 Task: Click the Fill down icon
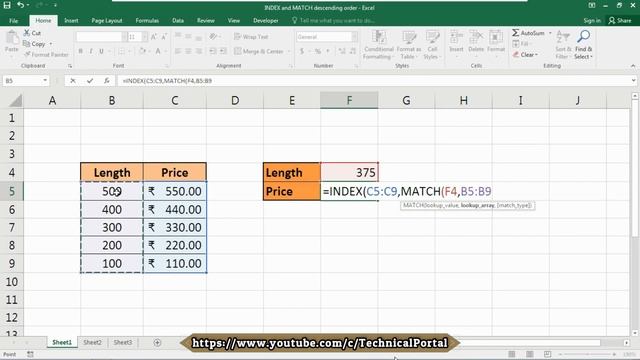(516, 44)
